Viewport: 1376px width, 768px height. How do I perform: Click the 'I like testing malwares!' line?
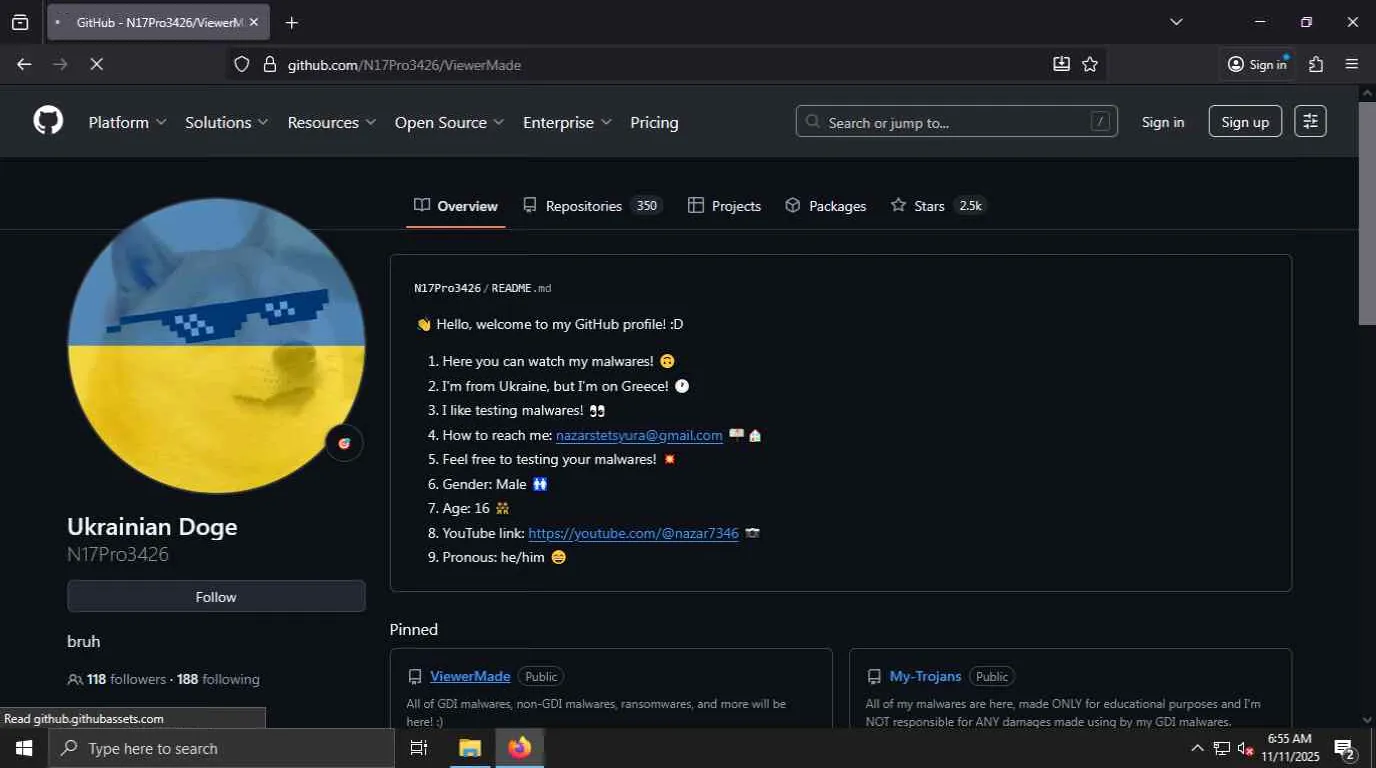523,410
